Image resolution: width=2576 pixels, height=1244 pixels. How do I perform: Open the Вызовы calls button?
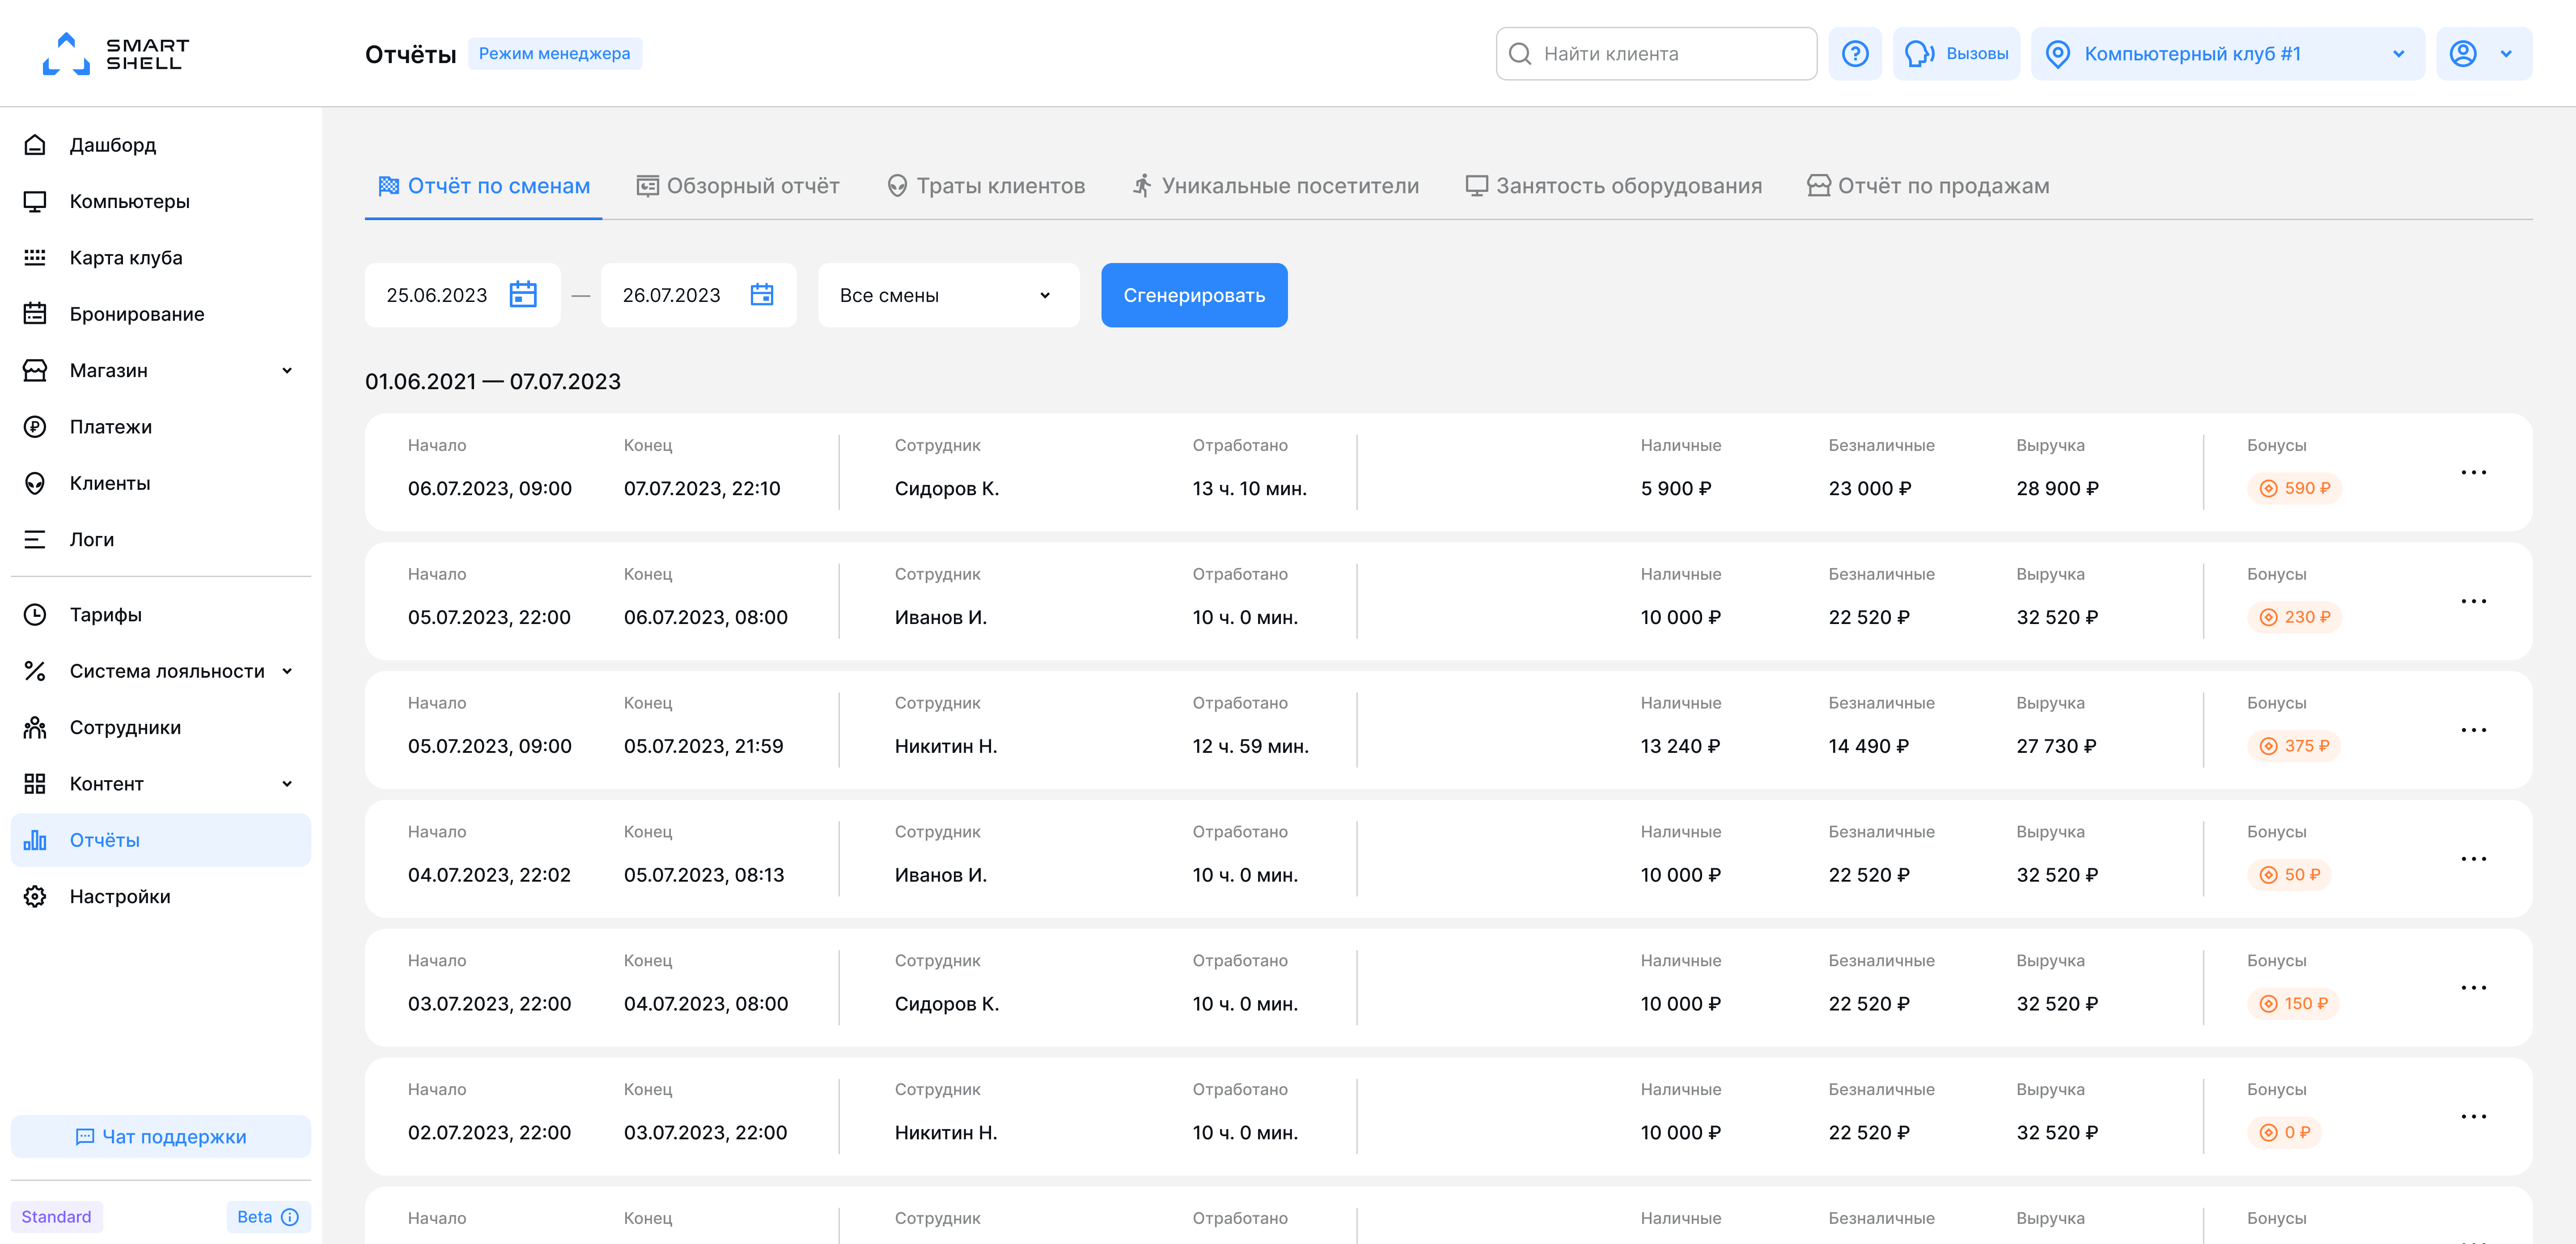pyautogui.click(x=1956, y=54)
